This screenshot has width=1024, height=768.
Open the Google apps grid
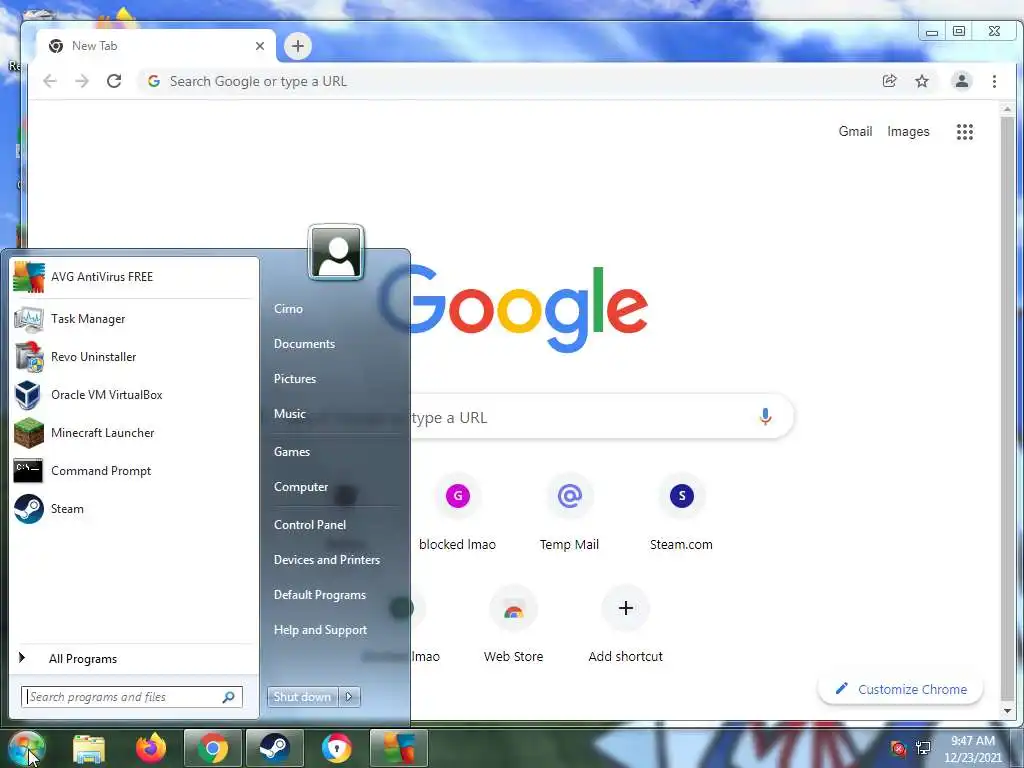tap(965, 132)
